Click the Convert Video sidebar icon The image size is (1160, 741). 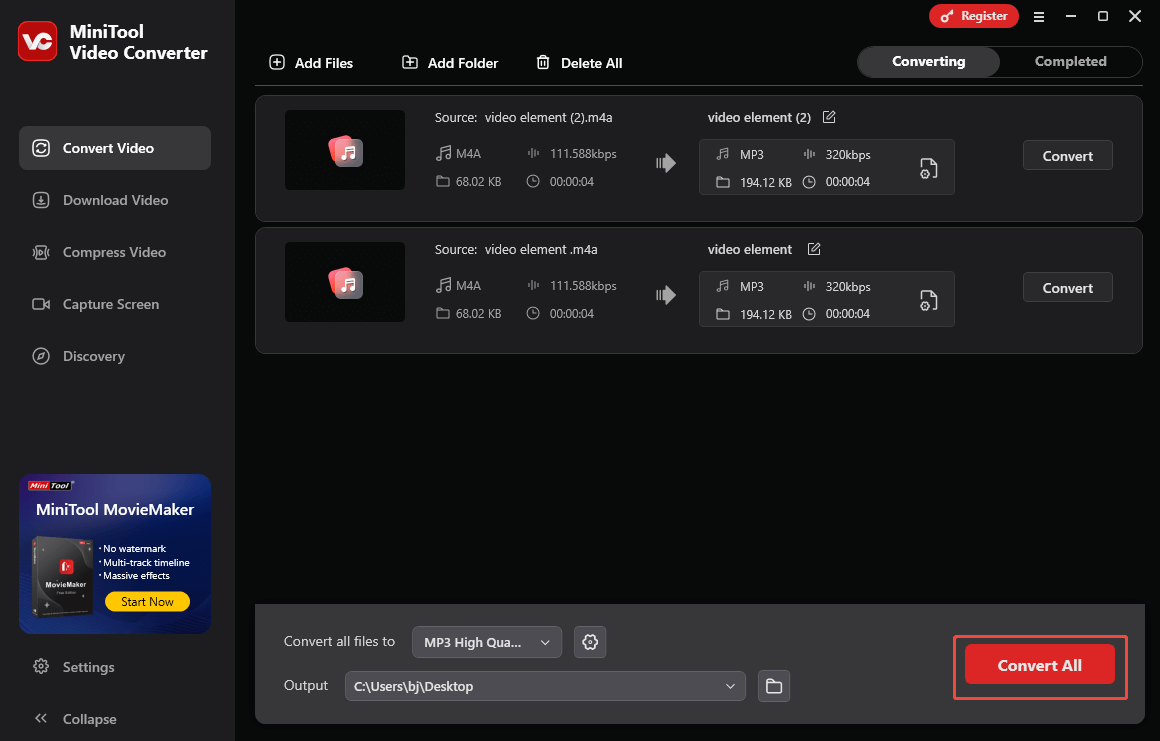41,148
